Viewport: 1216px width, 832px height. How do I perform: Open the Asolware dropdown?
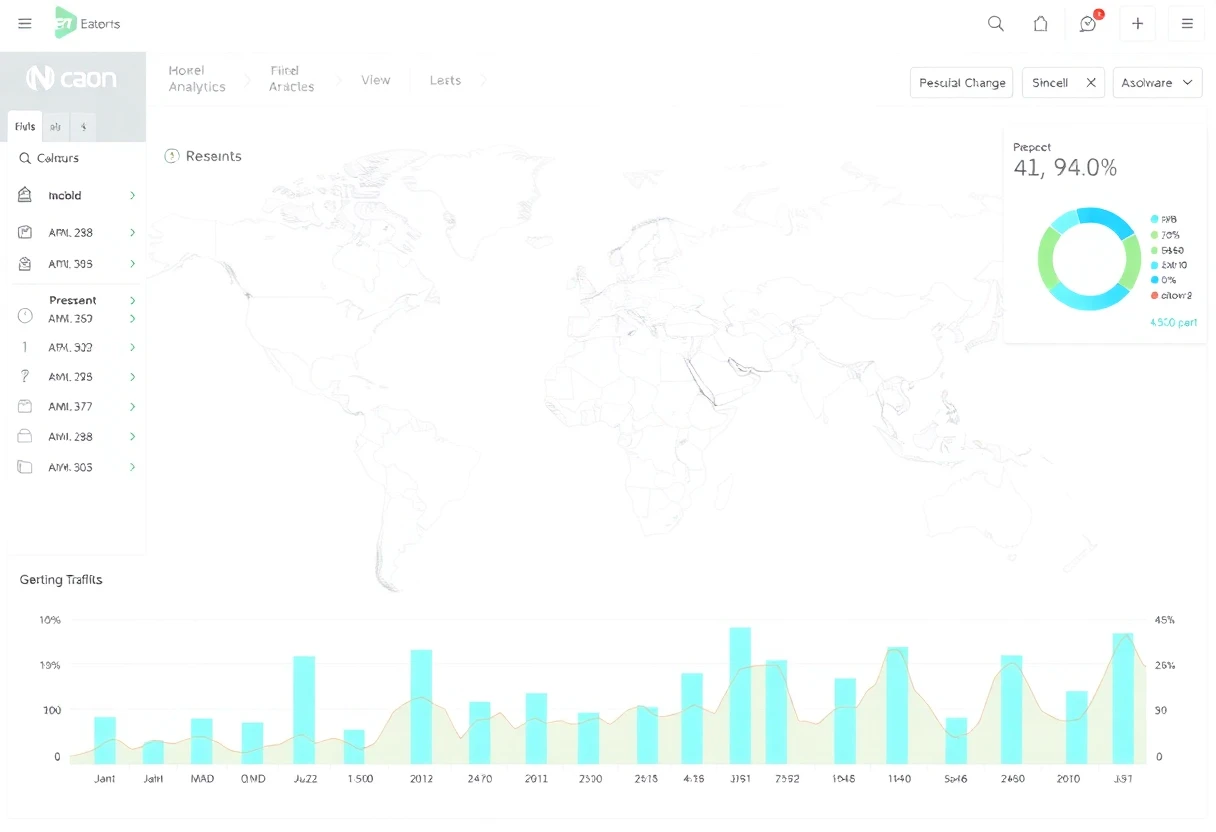(1157, 83)
